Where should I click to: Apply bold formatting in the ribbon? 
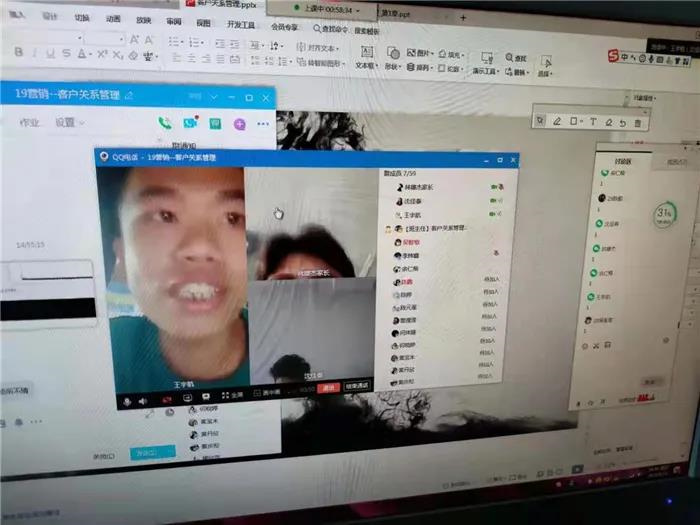click(x=20, y=52)
